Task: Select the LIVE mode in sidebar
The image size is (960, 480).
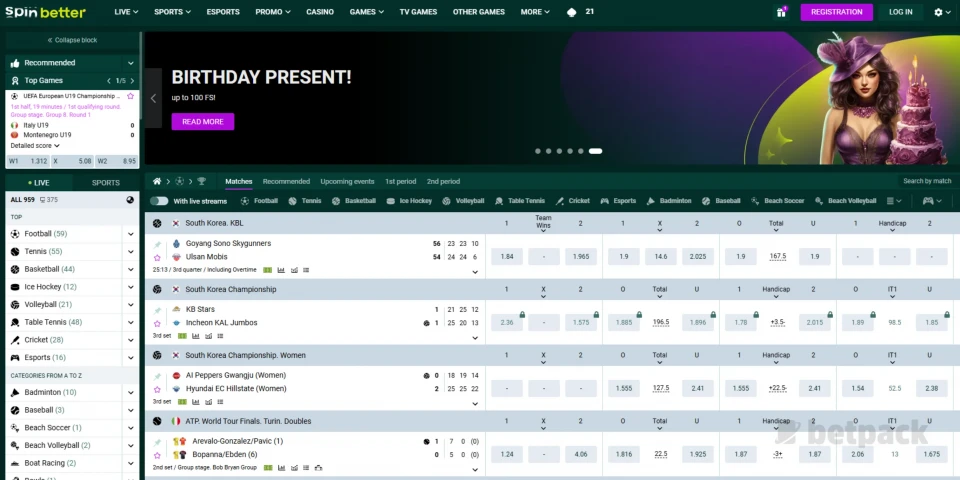Action: coord(39,183)
